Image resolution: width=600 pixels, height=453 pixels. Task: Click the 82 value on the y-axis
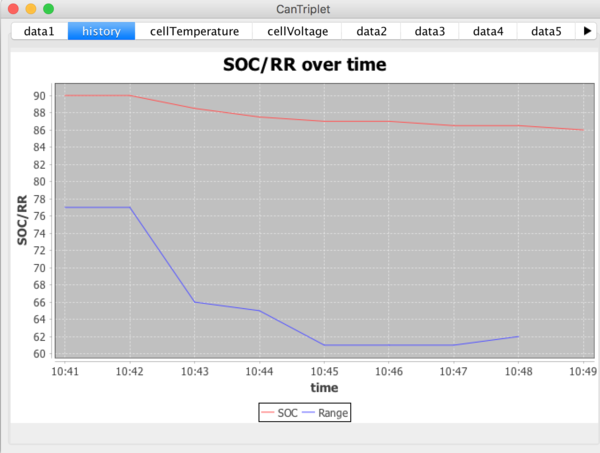pos(39,165)
